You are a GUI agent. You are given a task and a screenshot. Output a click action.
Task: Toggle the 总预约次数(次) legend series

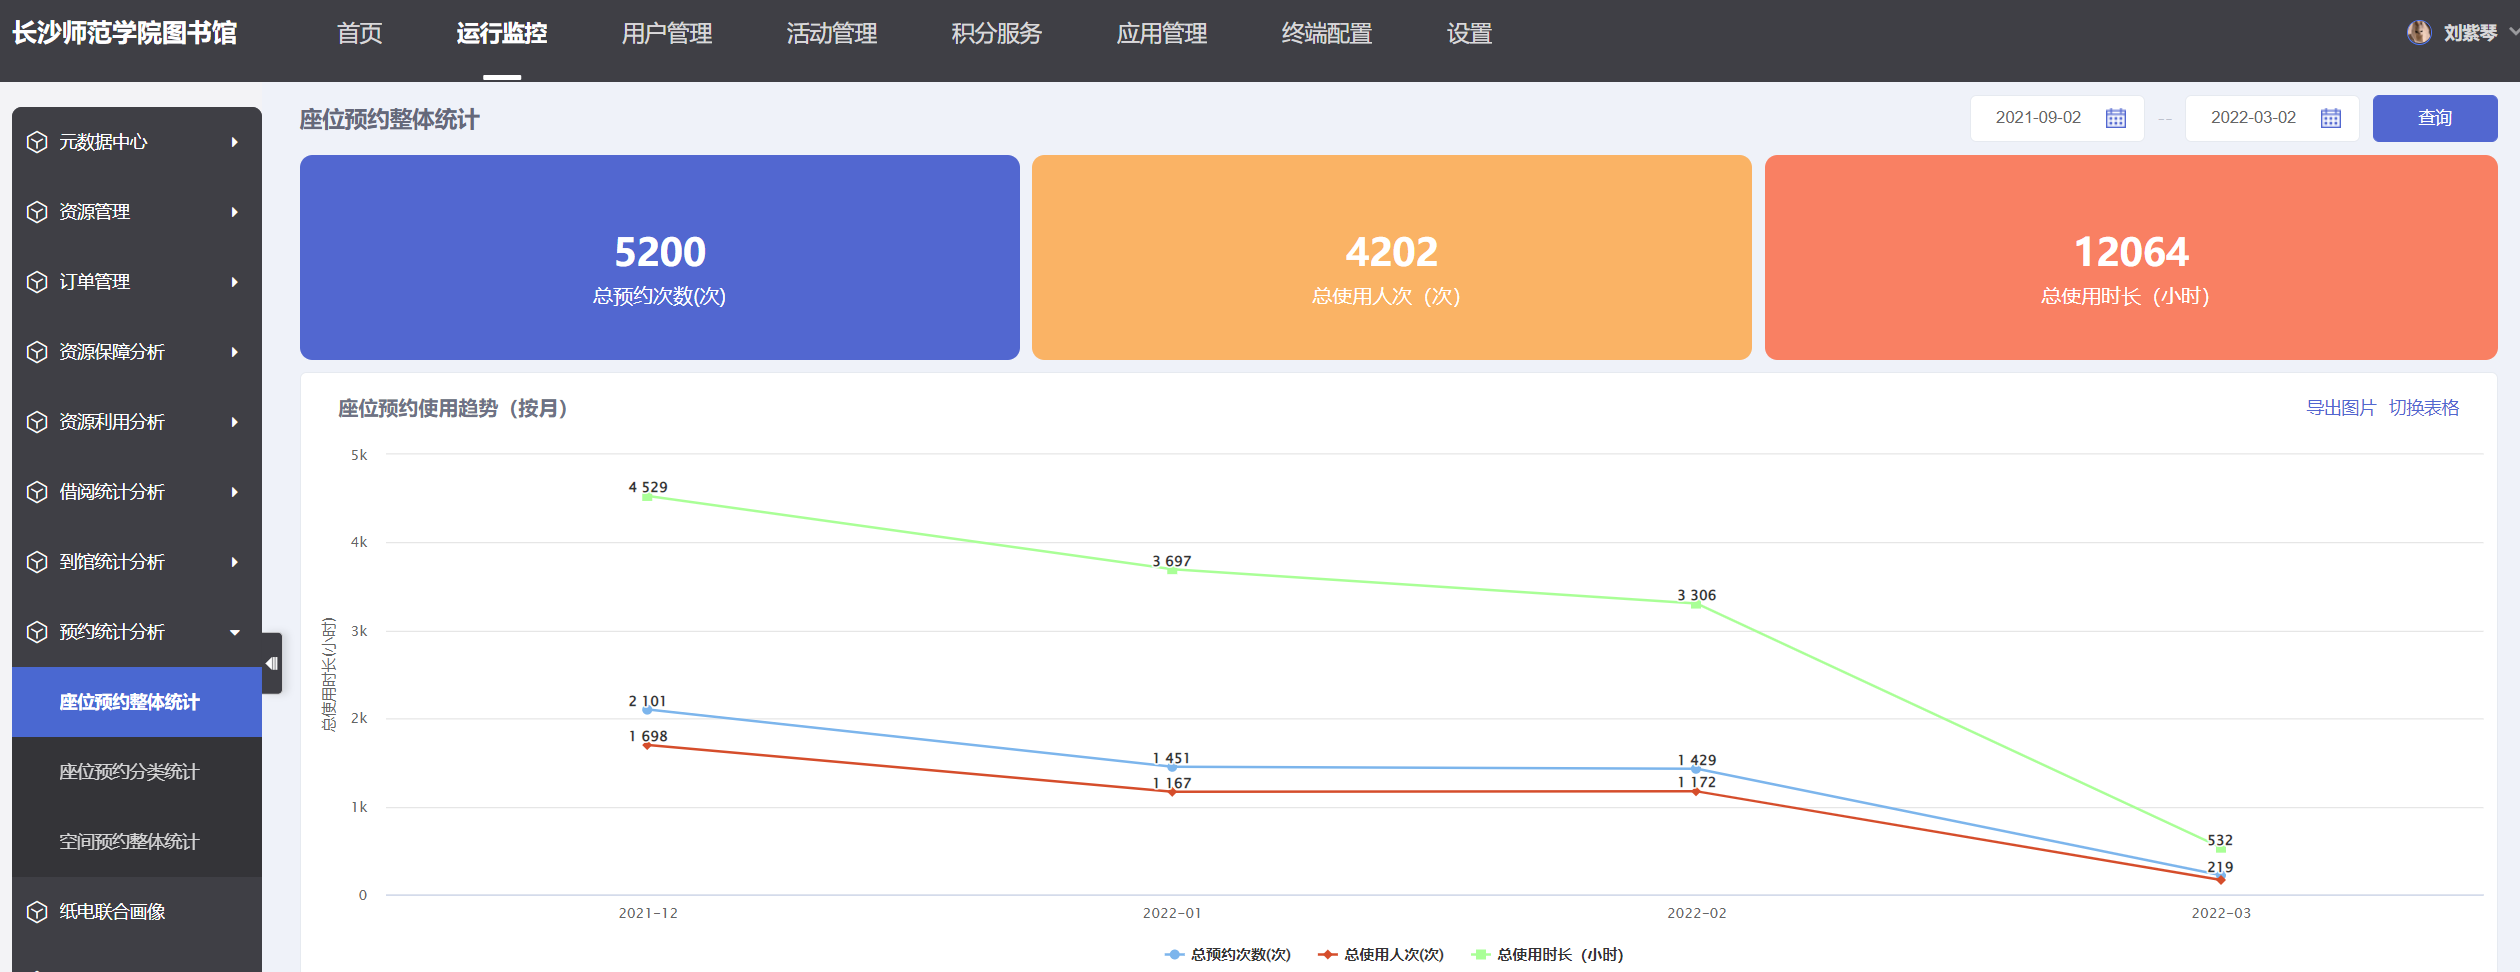pyautogui.click(x=1228, y=955)
